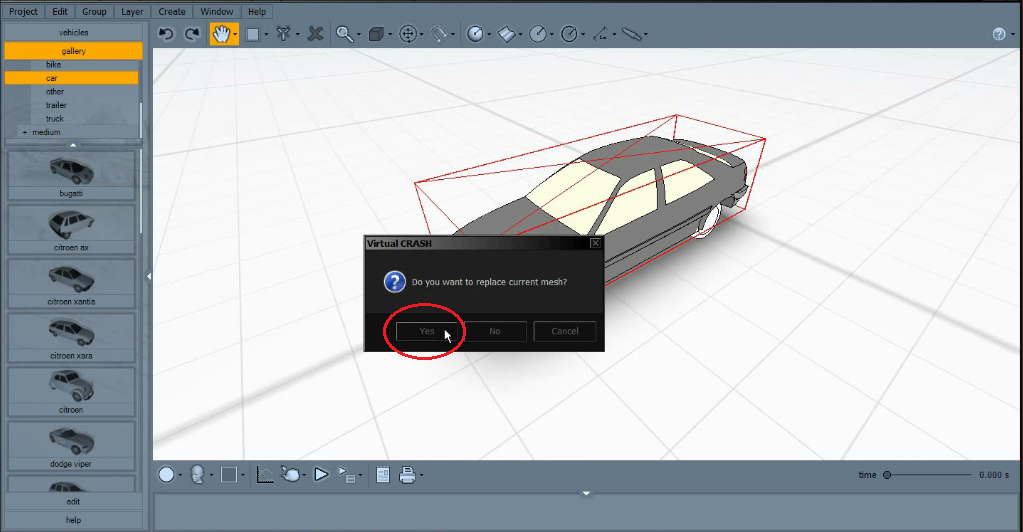Image resolution: width=1023 pixels, height=532 pixels.
Task: Collapse the left panel with side arrow
Action: click(149, 277)
